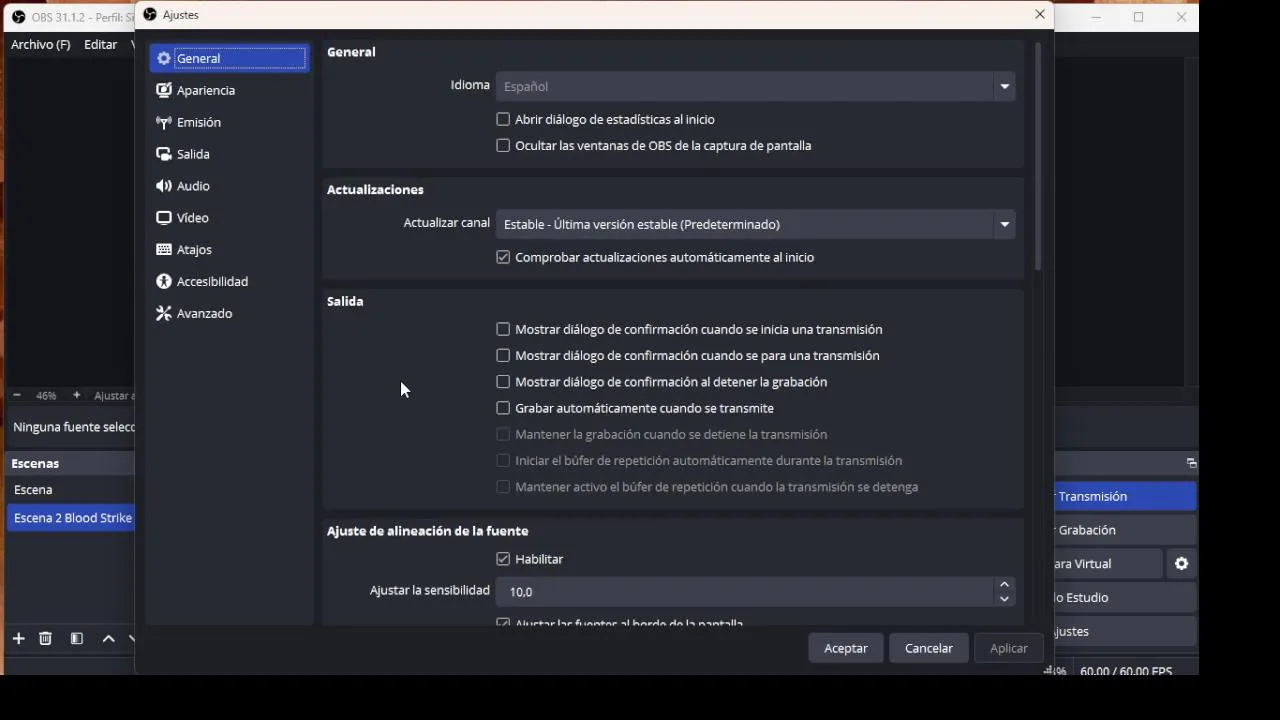The width and height of the screenshot is (1280, 720).
Task: Decrease sensitivity with the down arrow
Action: [x=1004, y=598]
